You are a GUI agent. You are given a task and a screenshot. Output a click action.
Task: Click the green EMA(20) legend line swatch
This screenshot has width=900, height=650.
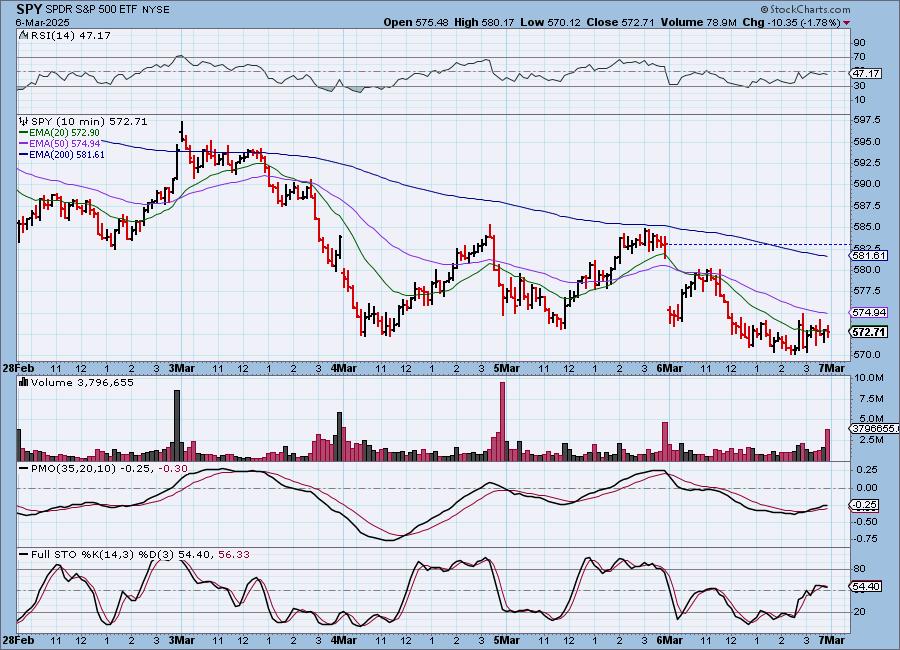pos(24,133)
